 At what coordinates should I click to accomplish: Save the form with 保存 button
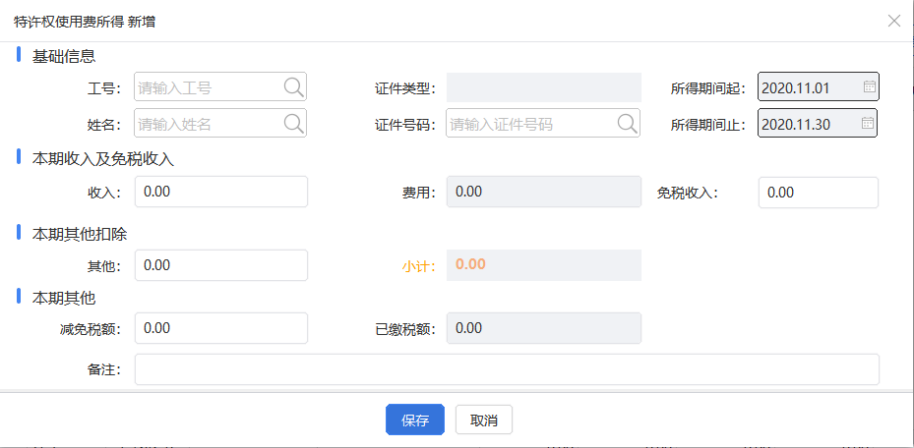click(415, 420)
